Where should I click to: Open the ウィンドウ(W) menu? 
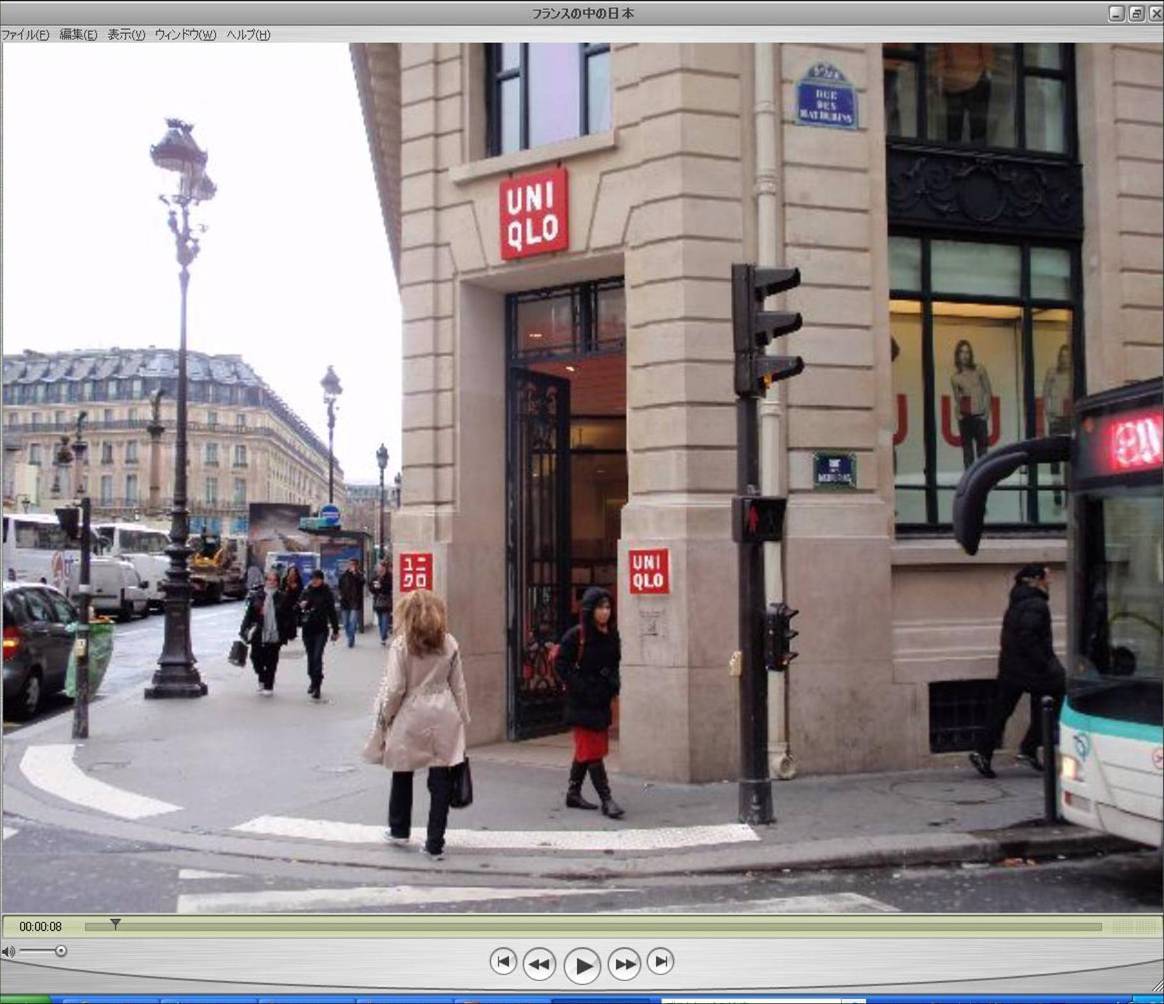pyautogui.click(x=186, y=34)
